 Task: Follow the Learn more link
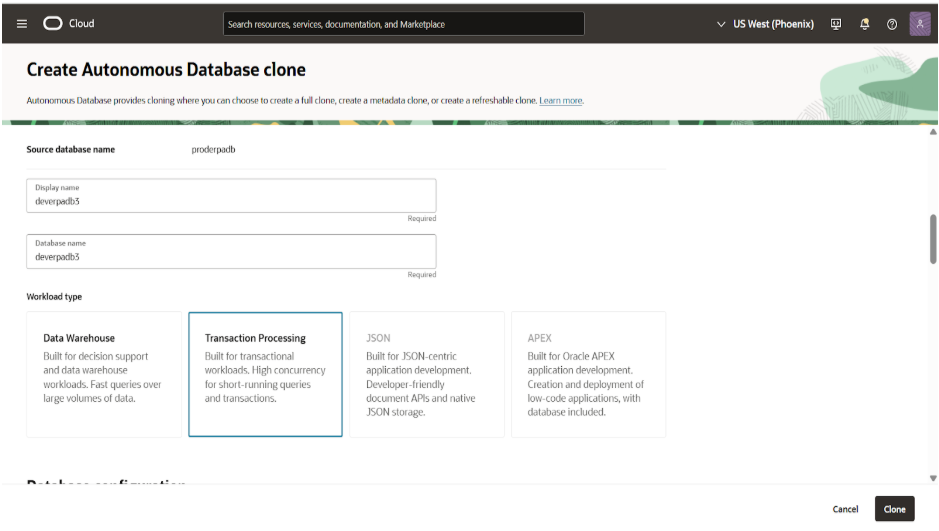[561, 101]
